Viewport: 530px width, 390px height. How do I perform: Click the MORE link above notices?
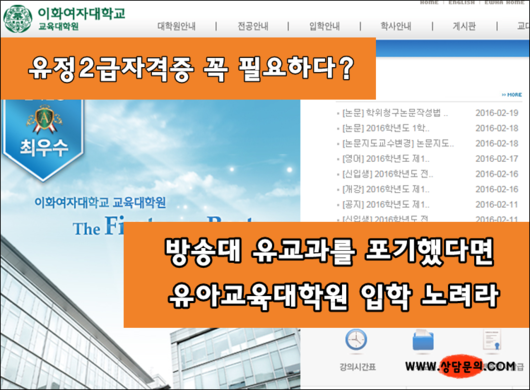pos(512,95)
